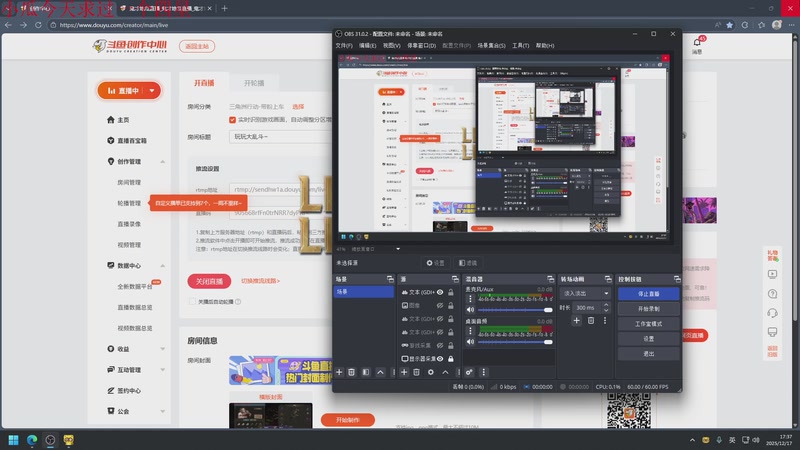Collapse the 创作管理 section in sidebar
Viewport: 800px width, 450px height.
[x=163, y=162]
